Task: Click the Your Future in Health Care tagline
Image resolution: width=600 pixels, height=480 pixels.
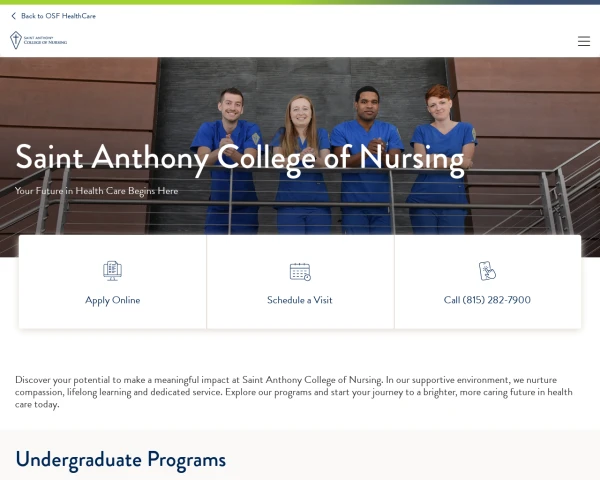Action: [96, 191]
